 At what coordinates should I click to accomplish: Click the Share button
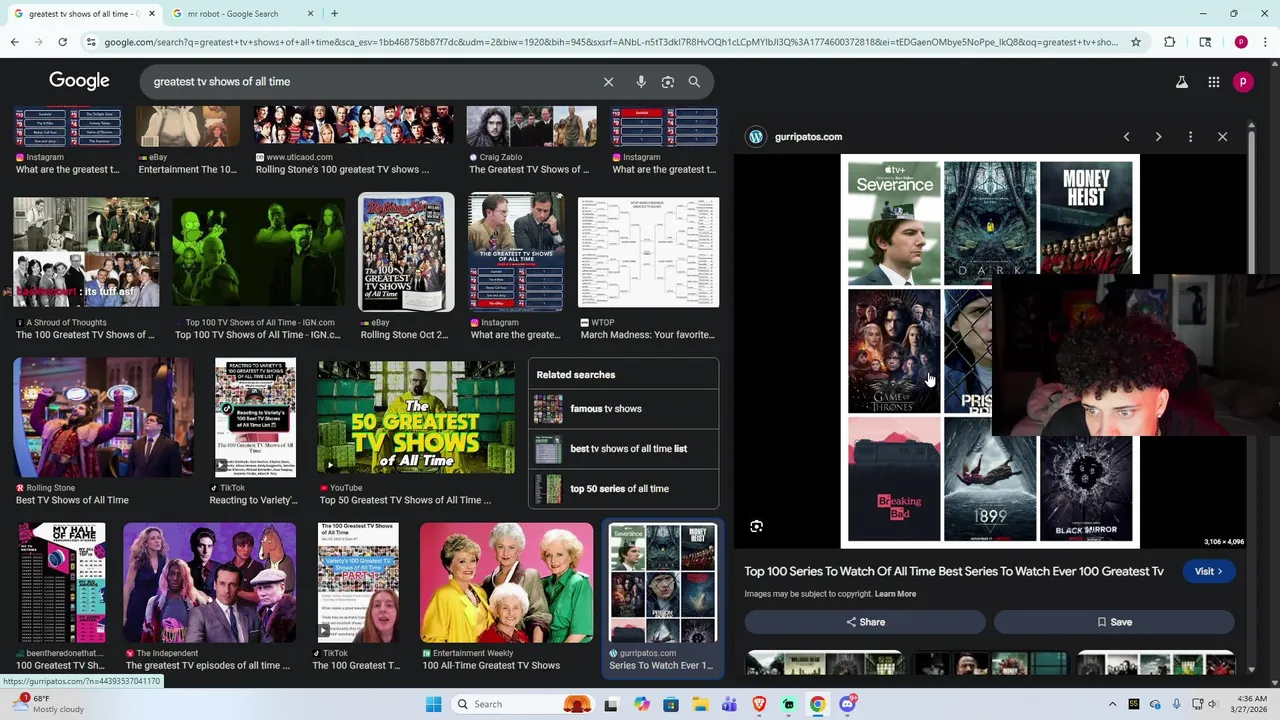(865, 622)
